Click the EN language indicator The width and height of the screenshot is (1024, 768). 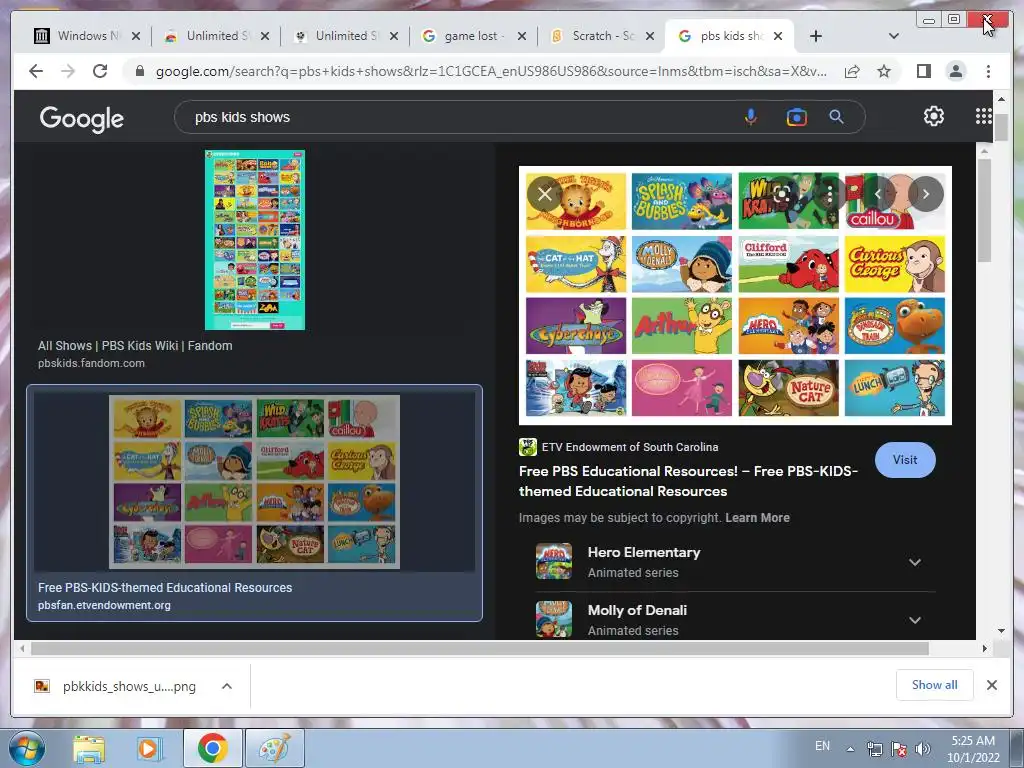click(x=822, y=746)
